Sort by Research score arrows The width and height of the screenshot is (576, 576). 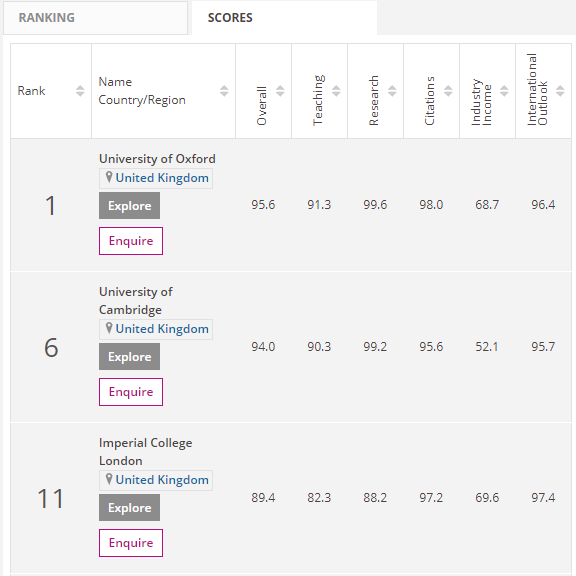point(392,91)
